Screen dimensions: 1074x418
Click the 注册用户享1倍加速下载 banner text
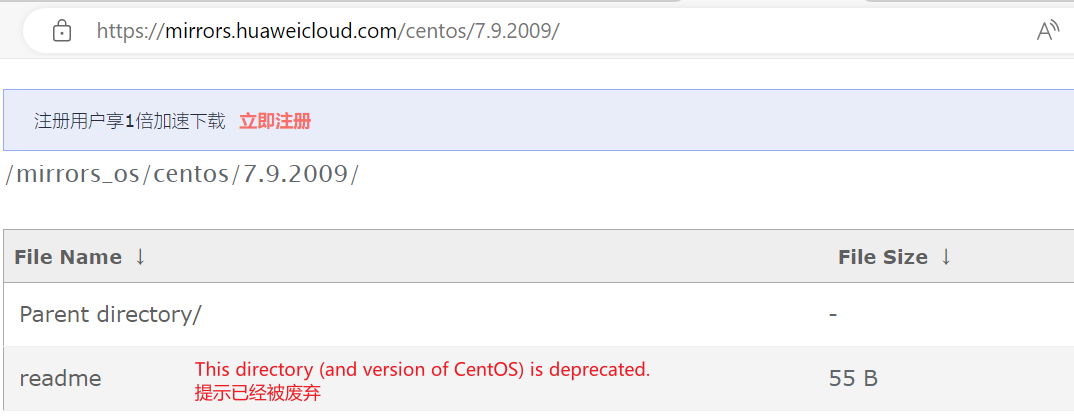pyautogui.click(x=130, y=121)
